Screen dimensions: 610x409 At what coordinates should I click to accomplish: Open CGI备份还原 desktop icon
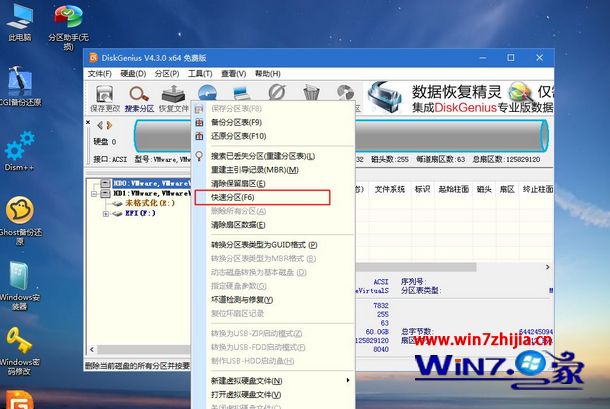pos(19,86)
